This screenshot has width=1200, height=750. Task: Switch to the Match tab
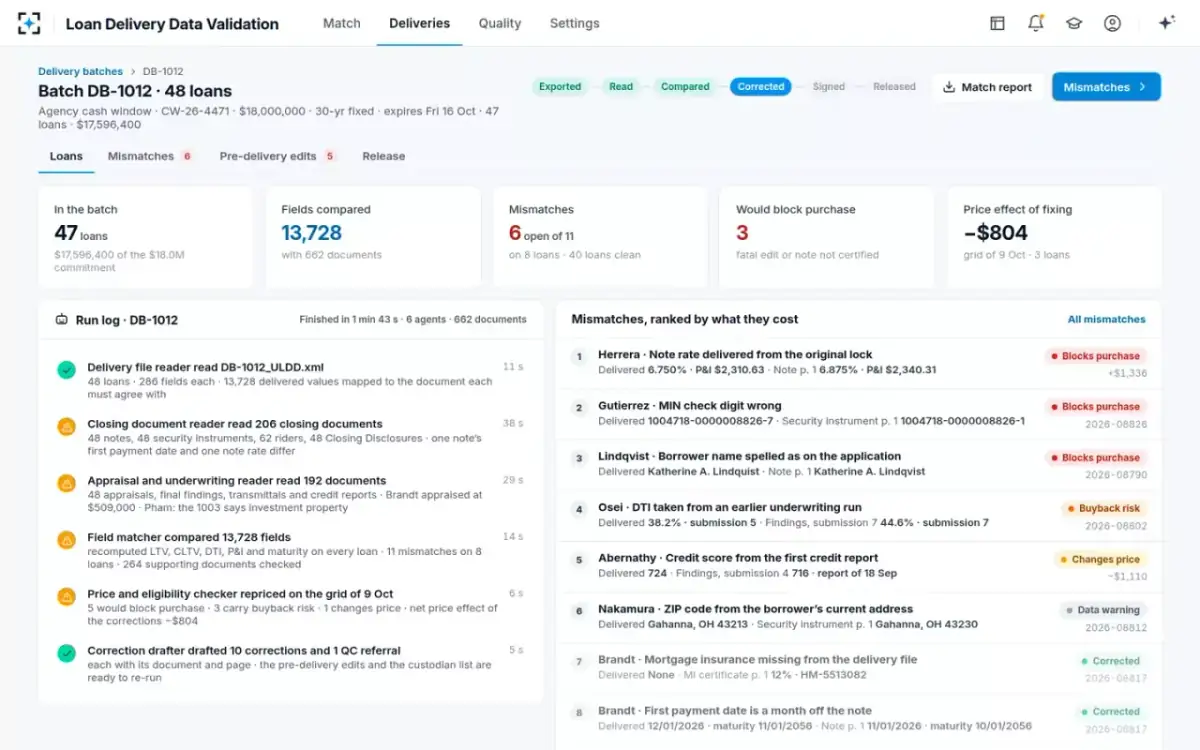point(341,23)
